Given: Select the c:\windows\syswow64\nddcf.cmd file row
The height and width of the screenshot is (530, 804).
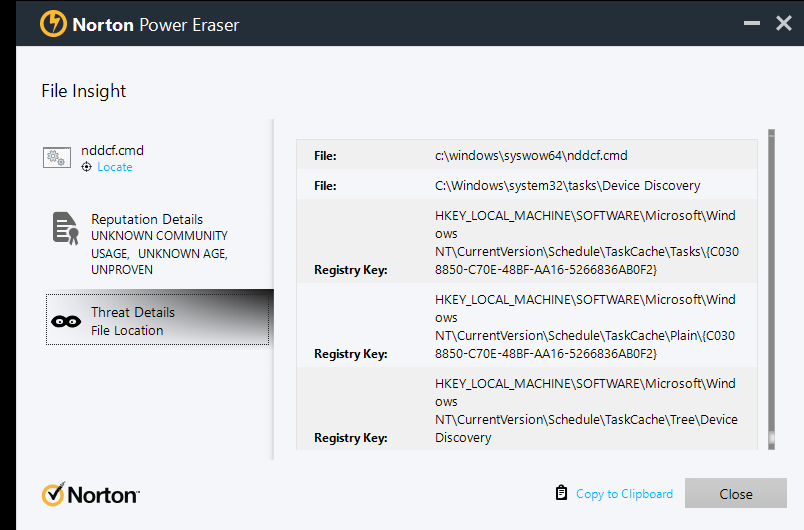Looking at the screenshot, I should pos(527,156).
